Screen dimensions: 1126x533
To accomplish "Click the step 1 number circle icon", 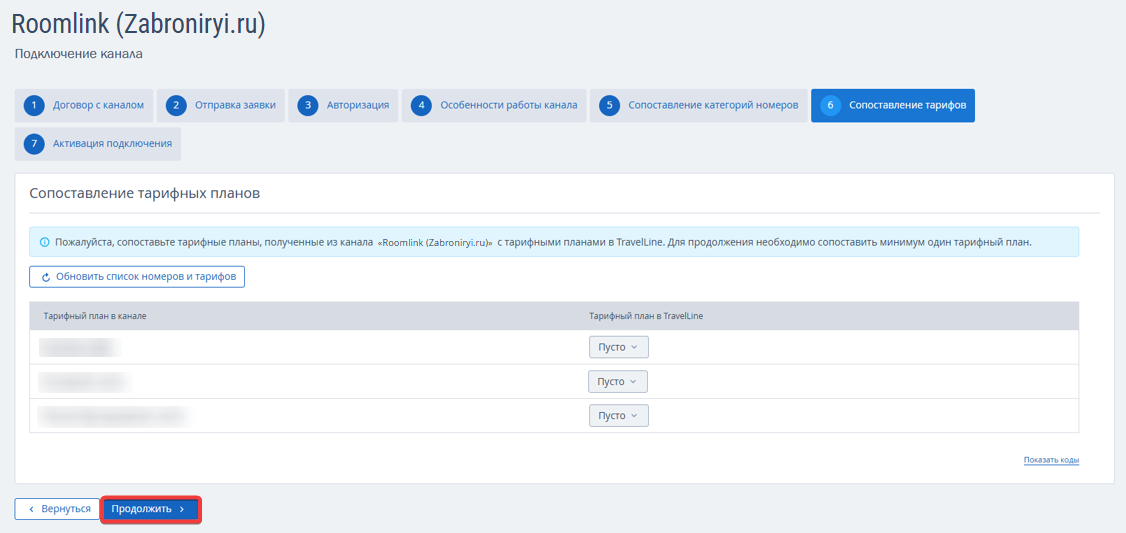I will tap(35, 105).
